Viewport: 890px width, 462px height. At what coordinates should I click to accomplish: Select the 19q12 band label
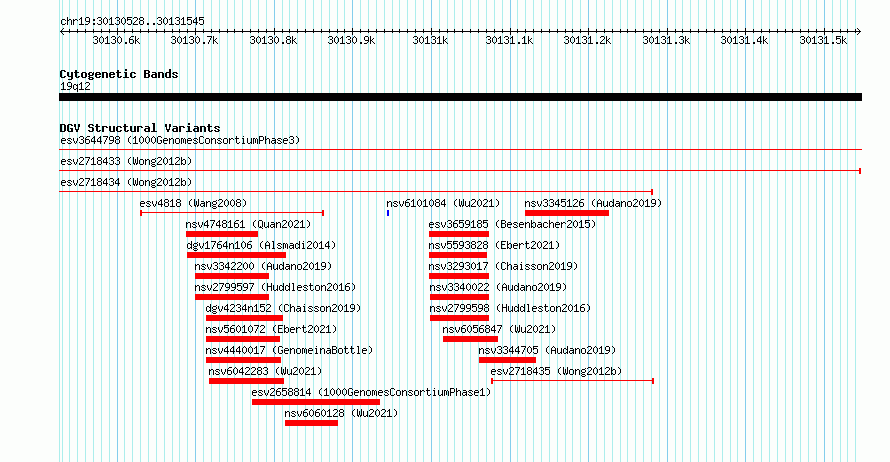coord(75,86)
